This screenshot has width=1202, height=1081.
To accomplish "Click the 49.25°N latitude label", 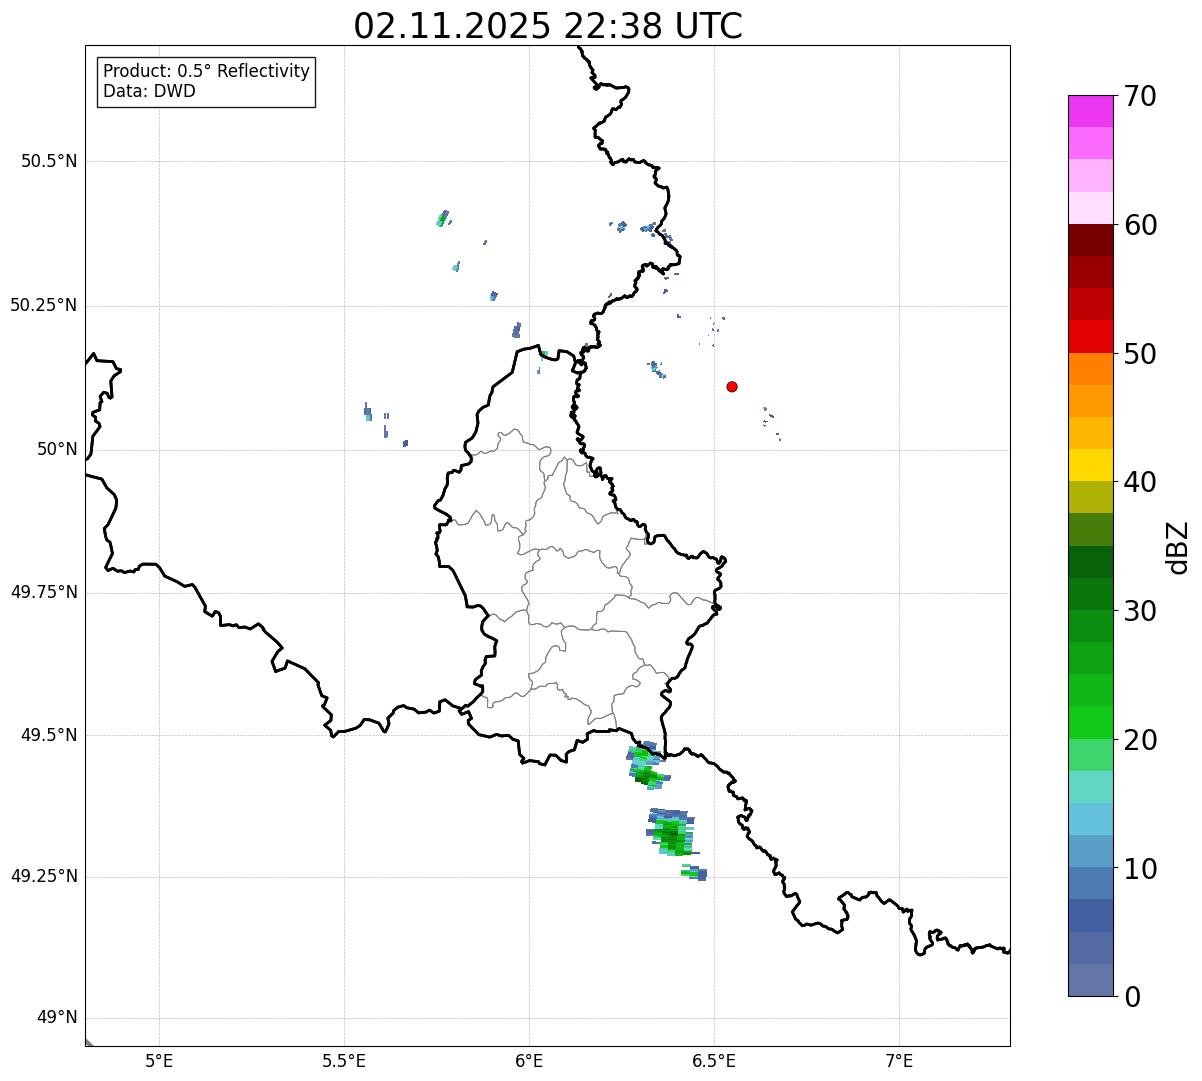I will coord(44,876).
